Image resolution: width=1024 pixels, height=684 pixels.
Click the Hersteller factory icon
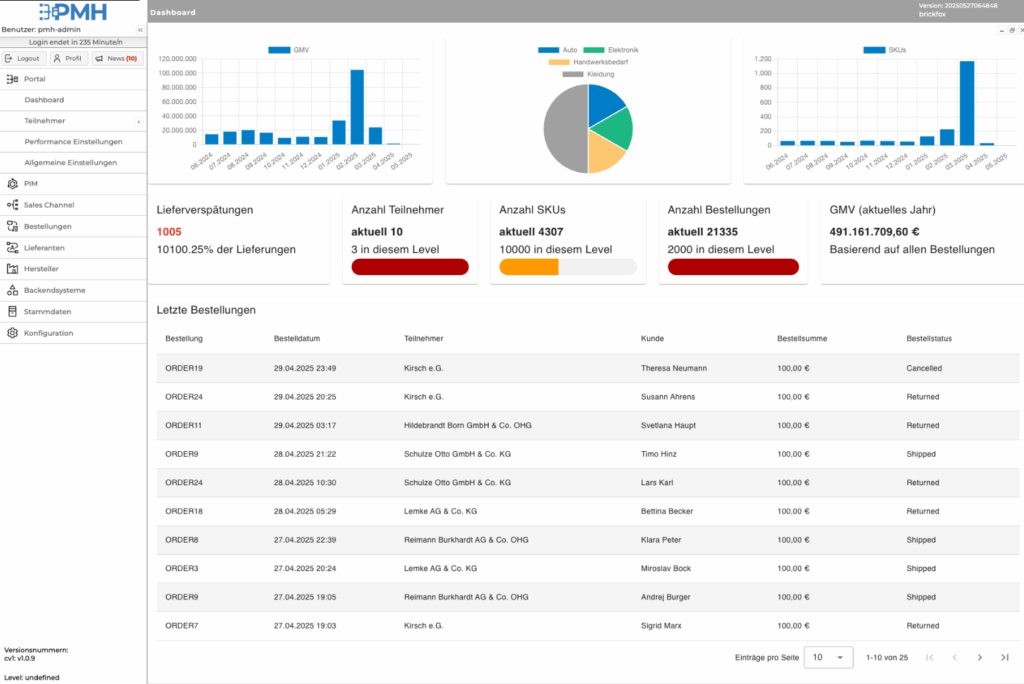pos(13,268)
